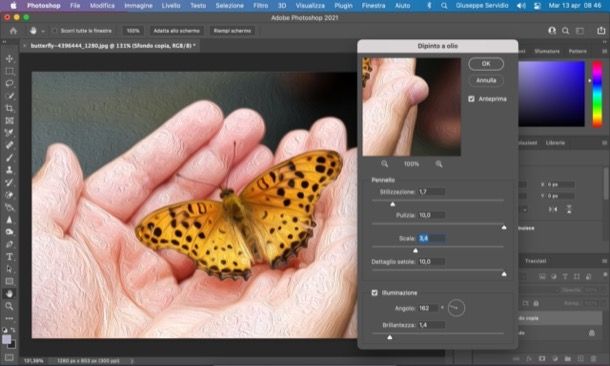The width and height of the screenshot is (610, 366).
Task: Click the 100% zoom button
Action: [x=133, y=31]
